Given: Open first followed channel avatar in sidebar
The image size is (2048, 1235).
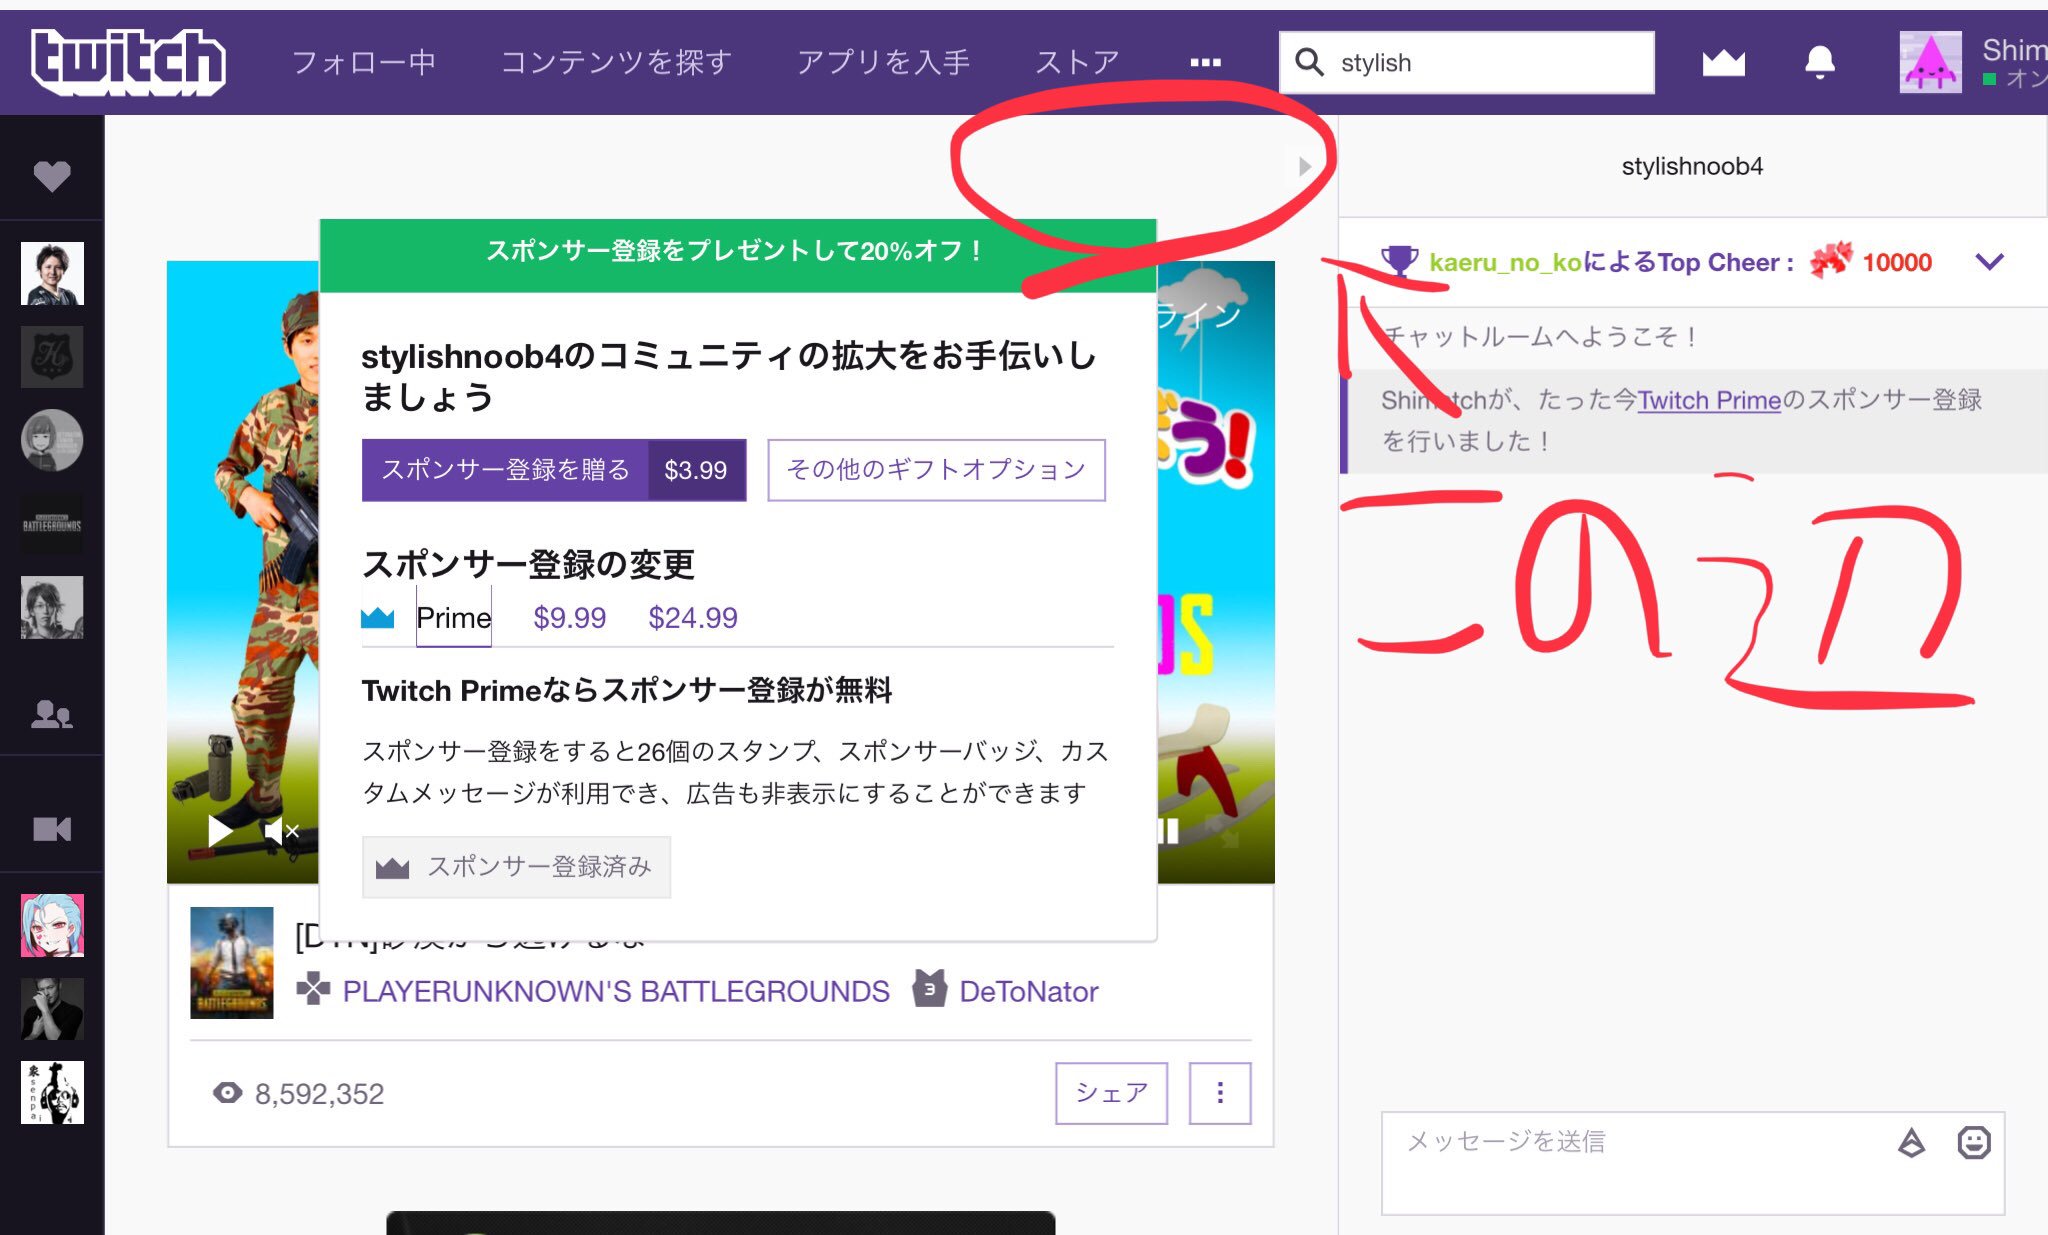Looking at the screenshot, I should point(52,273).
